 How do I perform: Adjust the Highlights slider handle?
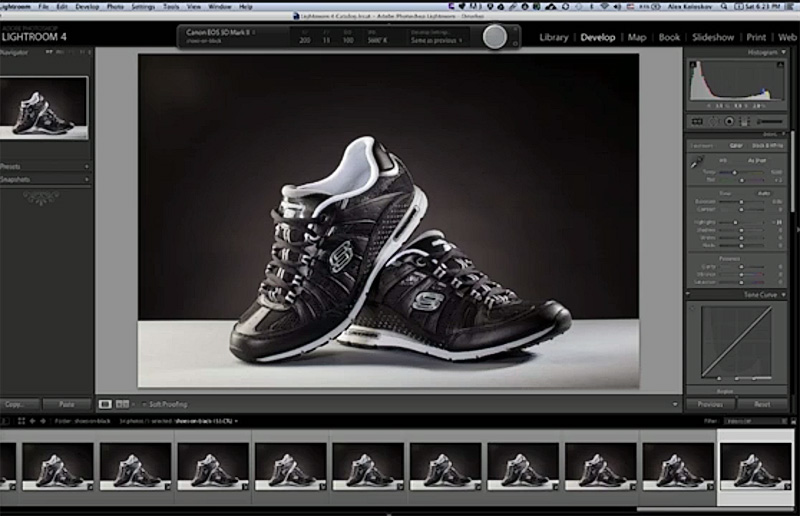point(735,223)
